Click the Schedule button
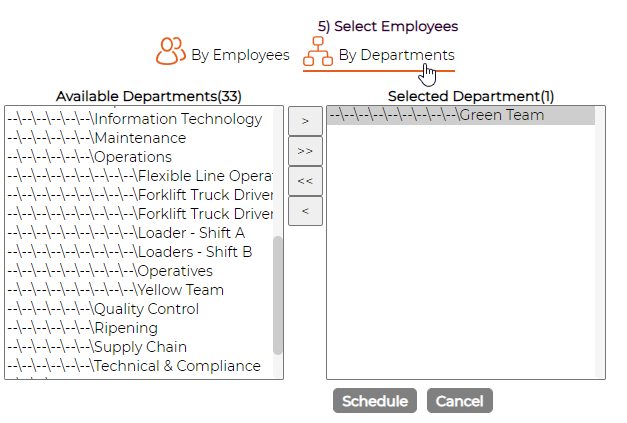This screenshot has width=627, height=423. click(375, 401)
